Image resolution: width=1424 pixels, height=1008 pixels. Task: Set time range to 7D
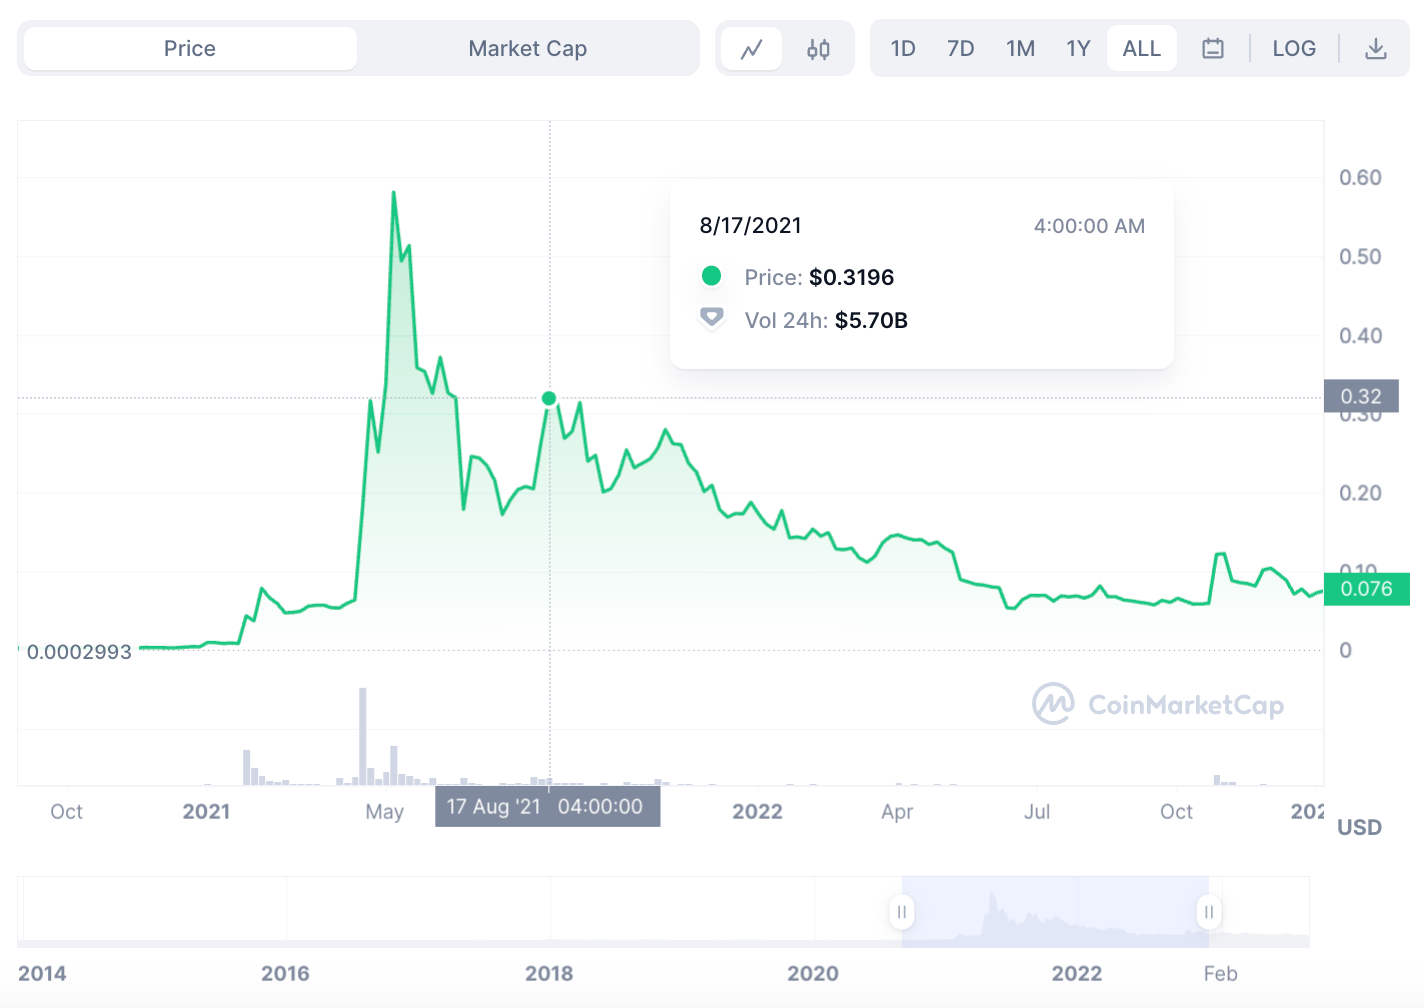pos(961,48)
